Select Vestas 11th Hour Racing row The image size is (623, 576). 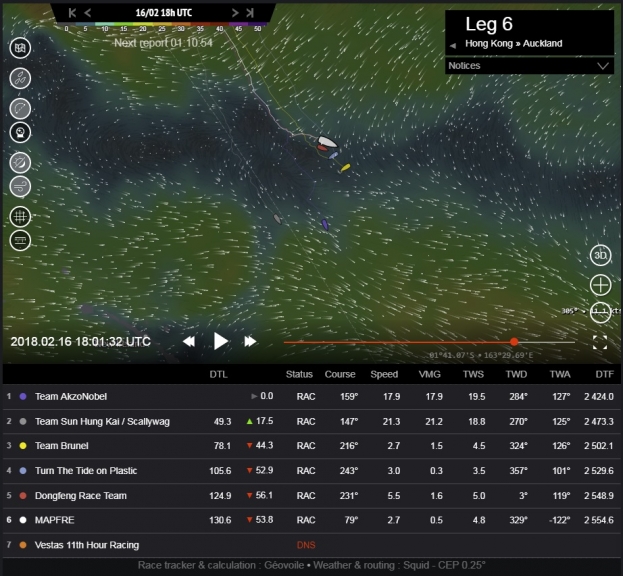(x=312, y=545)
